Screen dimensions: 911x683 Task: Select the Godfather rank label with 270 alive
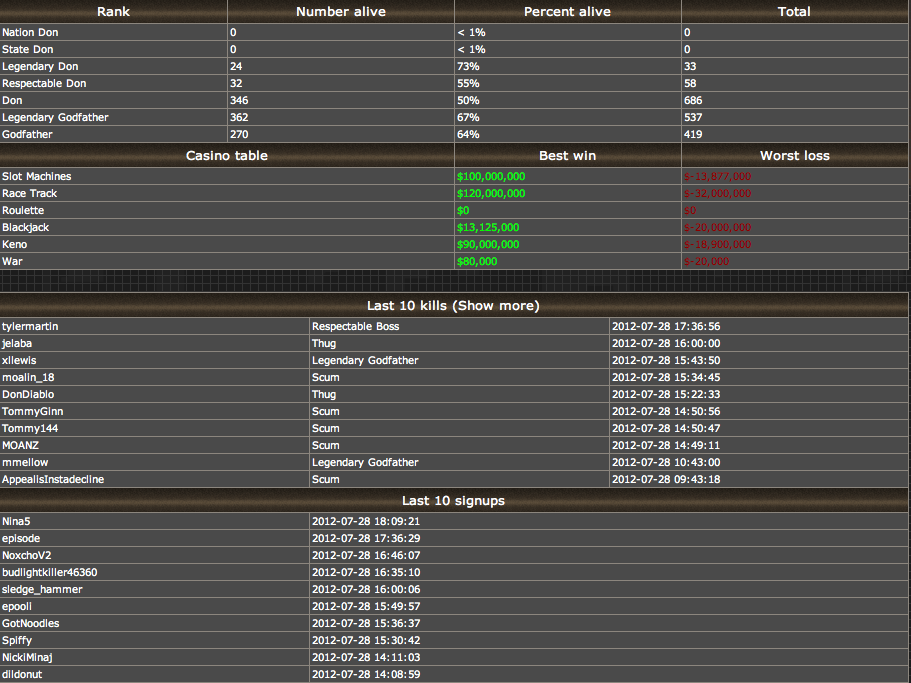[x=27, y=134]
